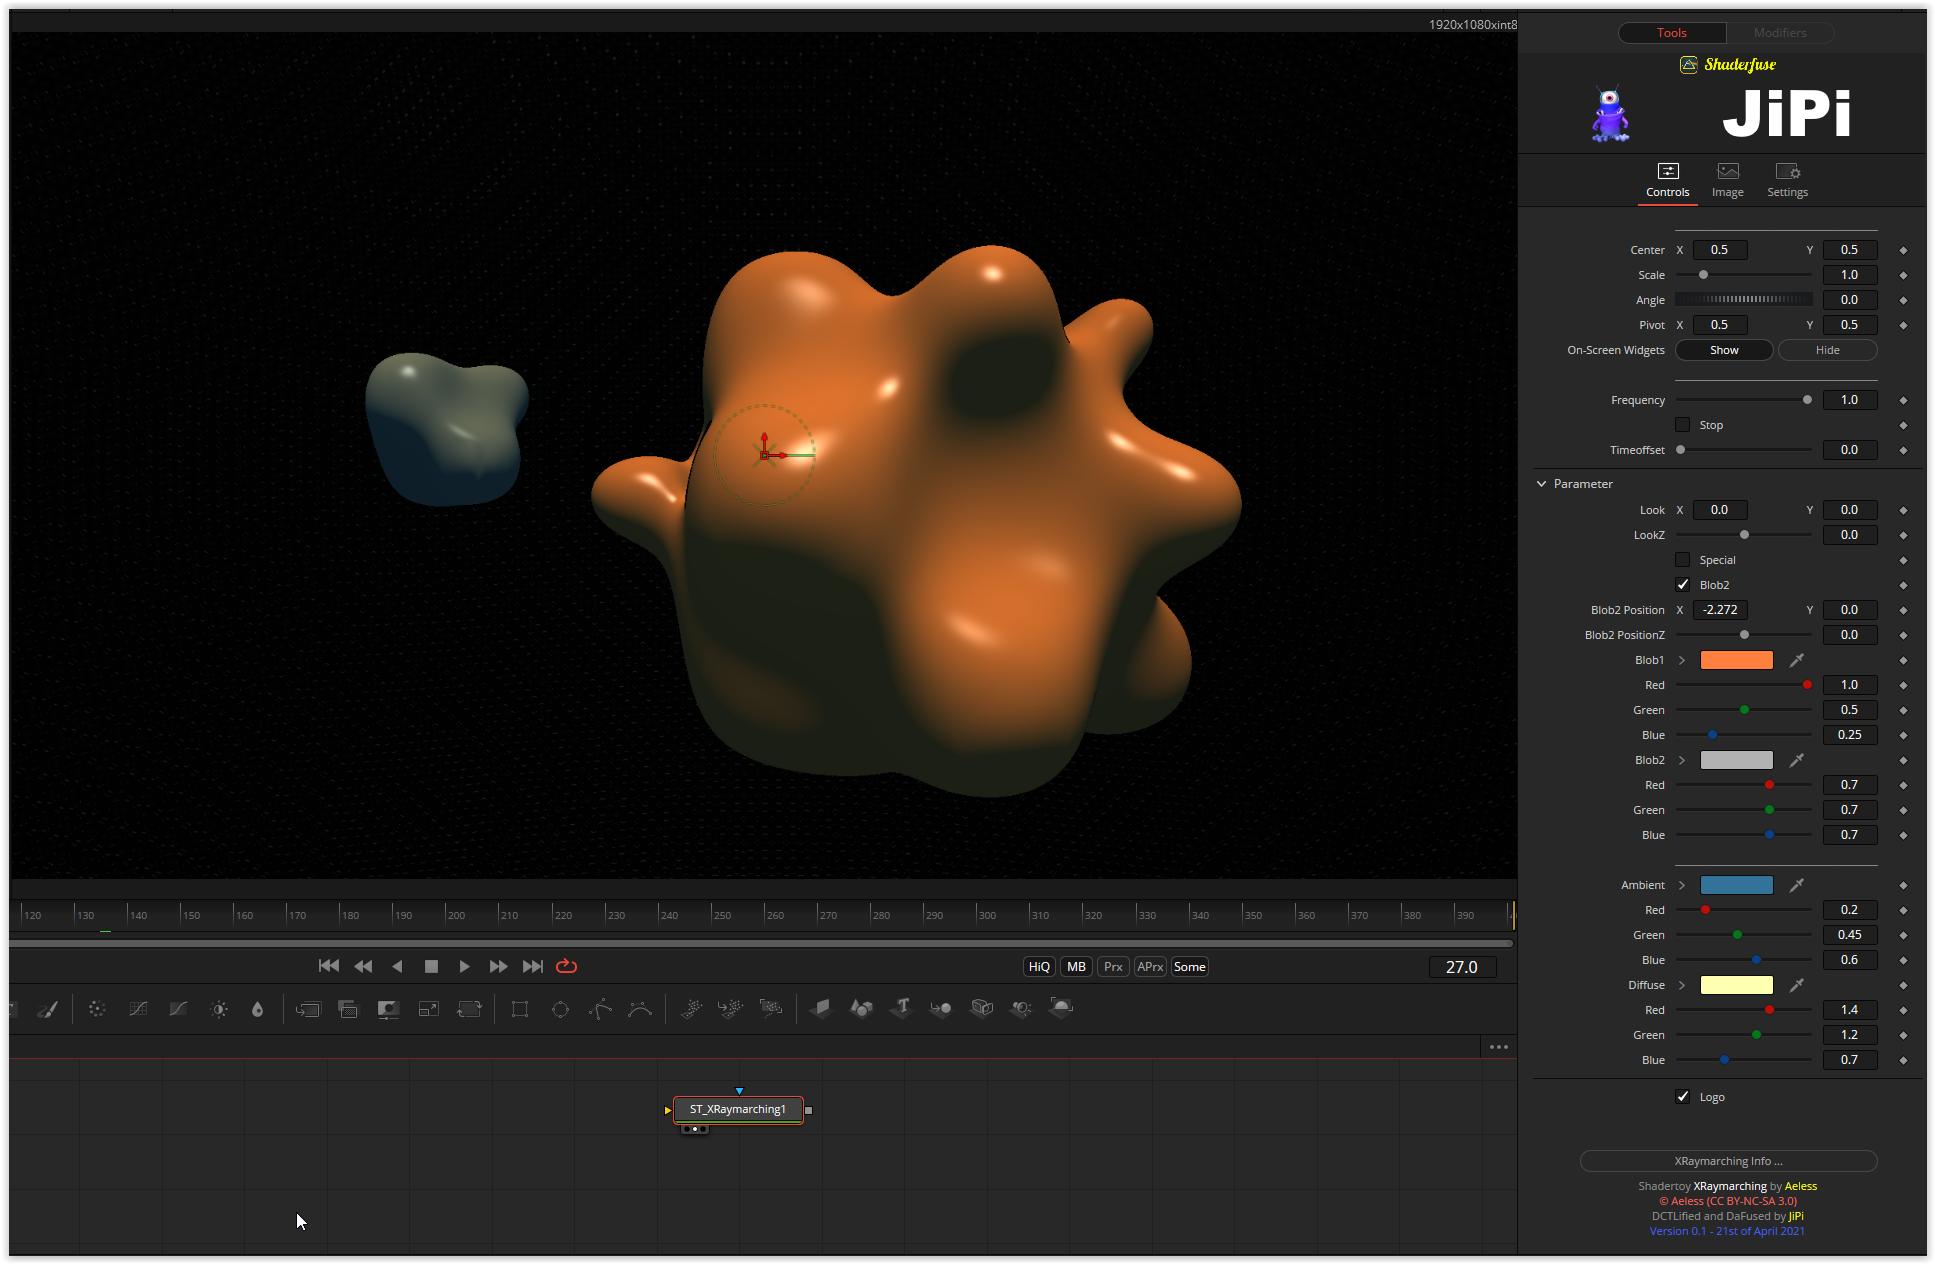Add an Ellipse mask from toolbar
The image size is (1935, 1264).
(x=560, y=1009)
